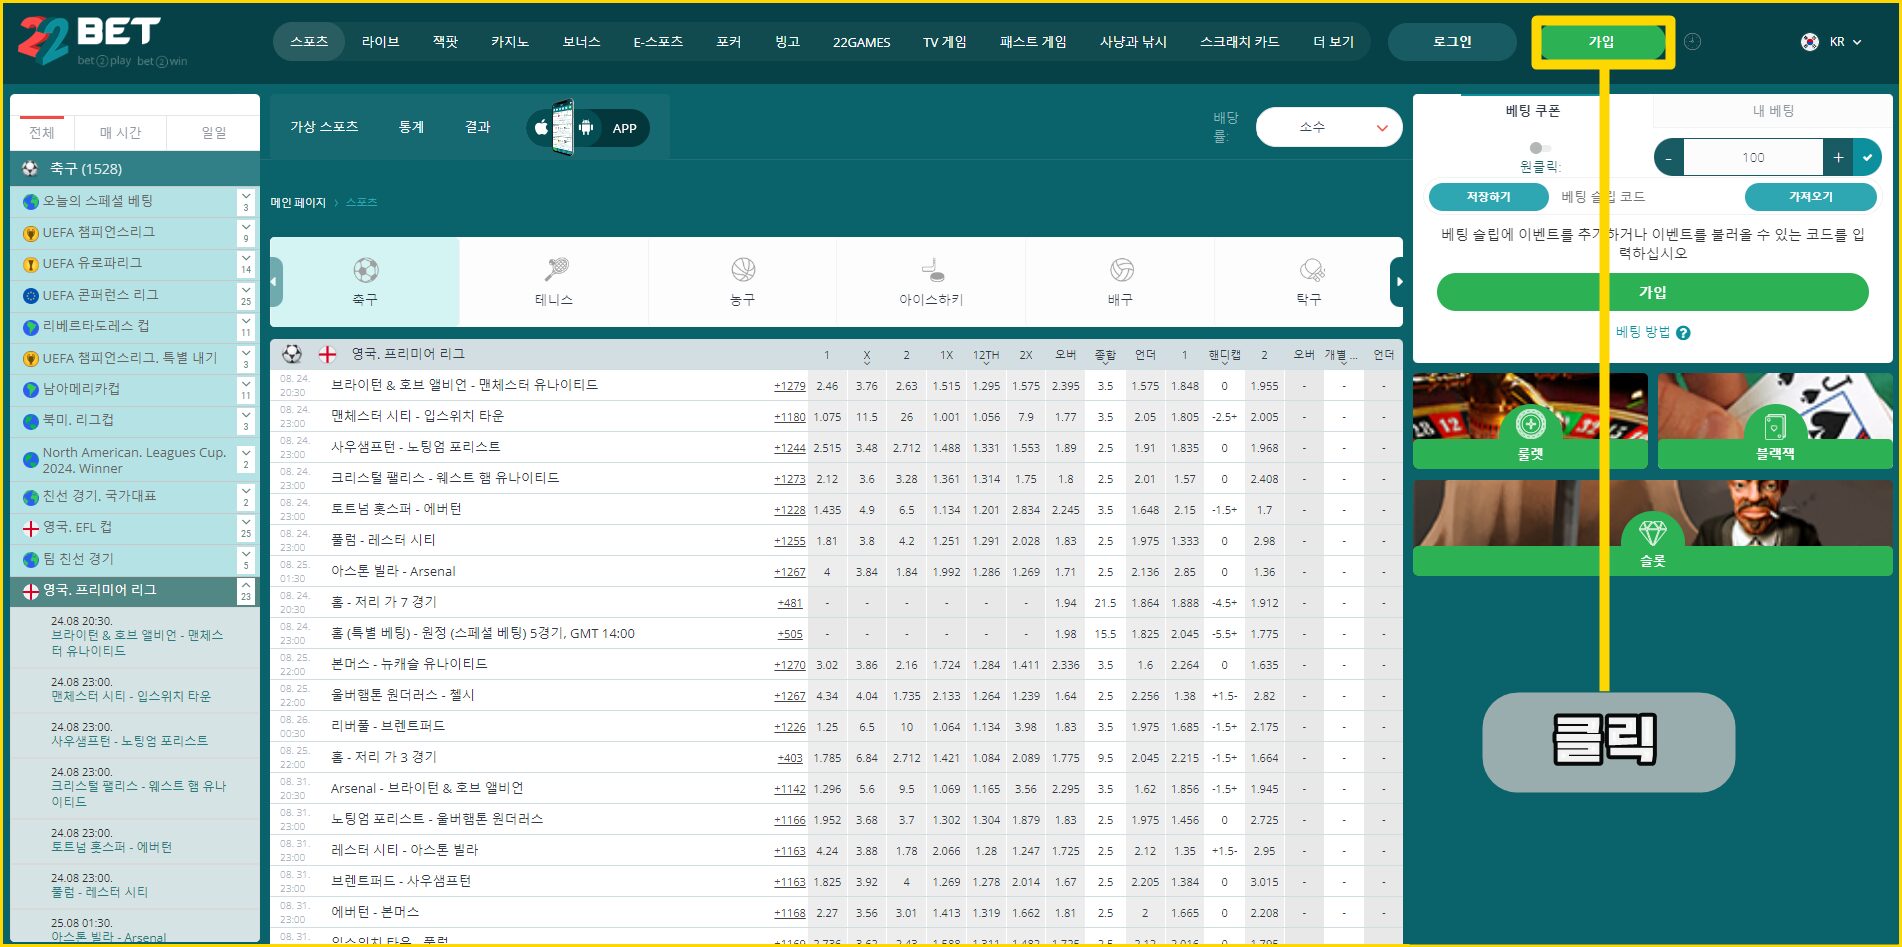Open the blackjack (블랙잭) game tile

tap(1775, 421)
